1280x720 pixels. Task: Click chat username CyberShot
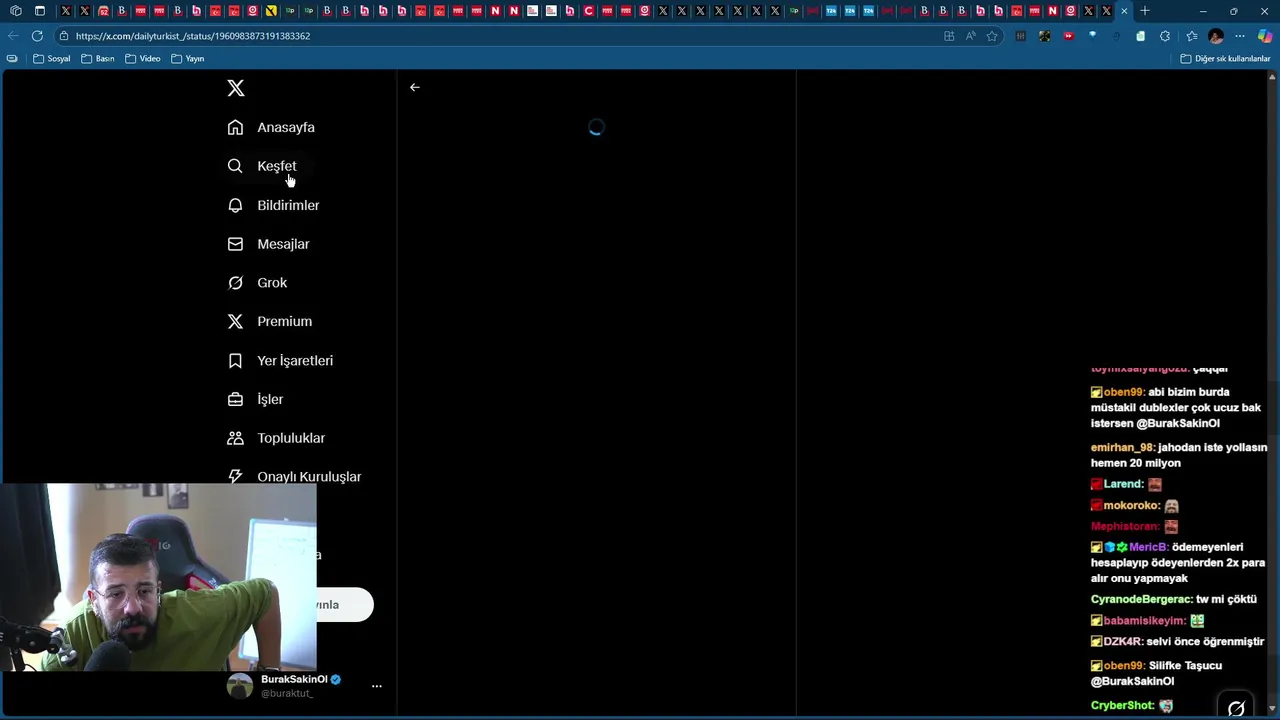pyautogui.click(x=1122, y=706)
